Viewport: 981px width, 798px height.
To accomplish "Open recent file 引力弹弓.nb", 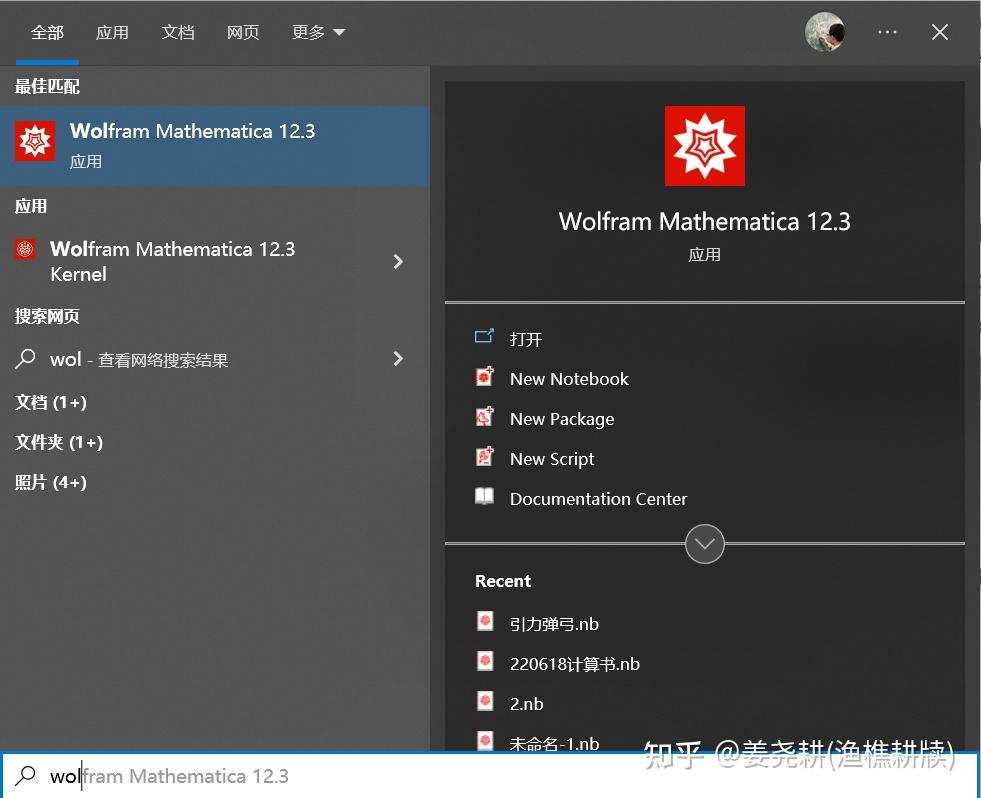I will (x=554, y=624).
